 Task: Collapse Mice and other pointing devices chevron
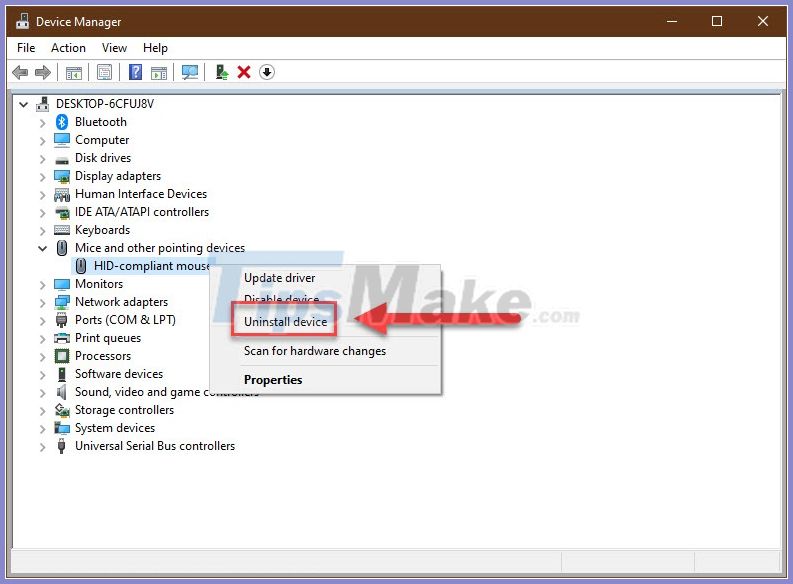coord(42,249)
